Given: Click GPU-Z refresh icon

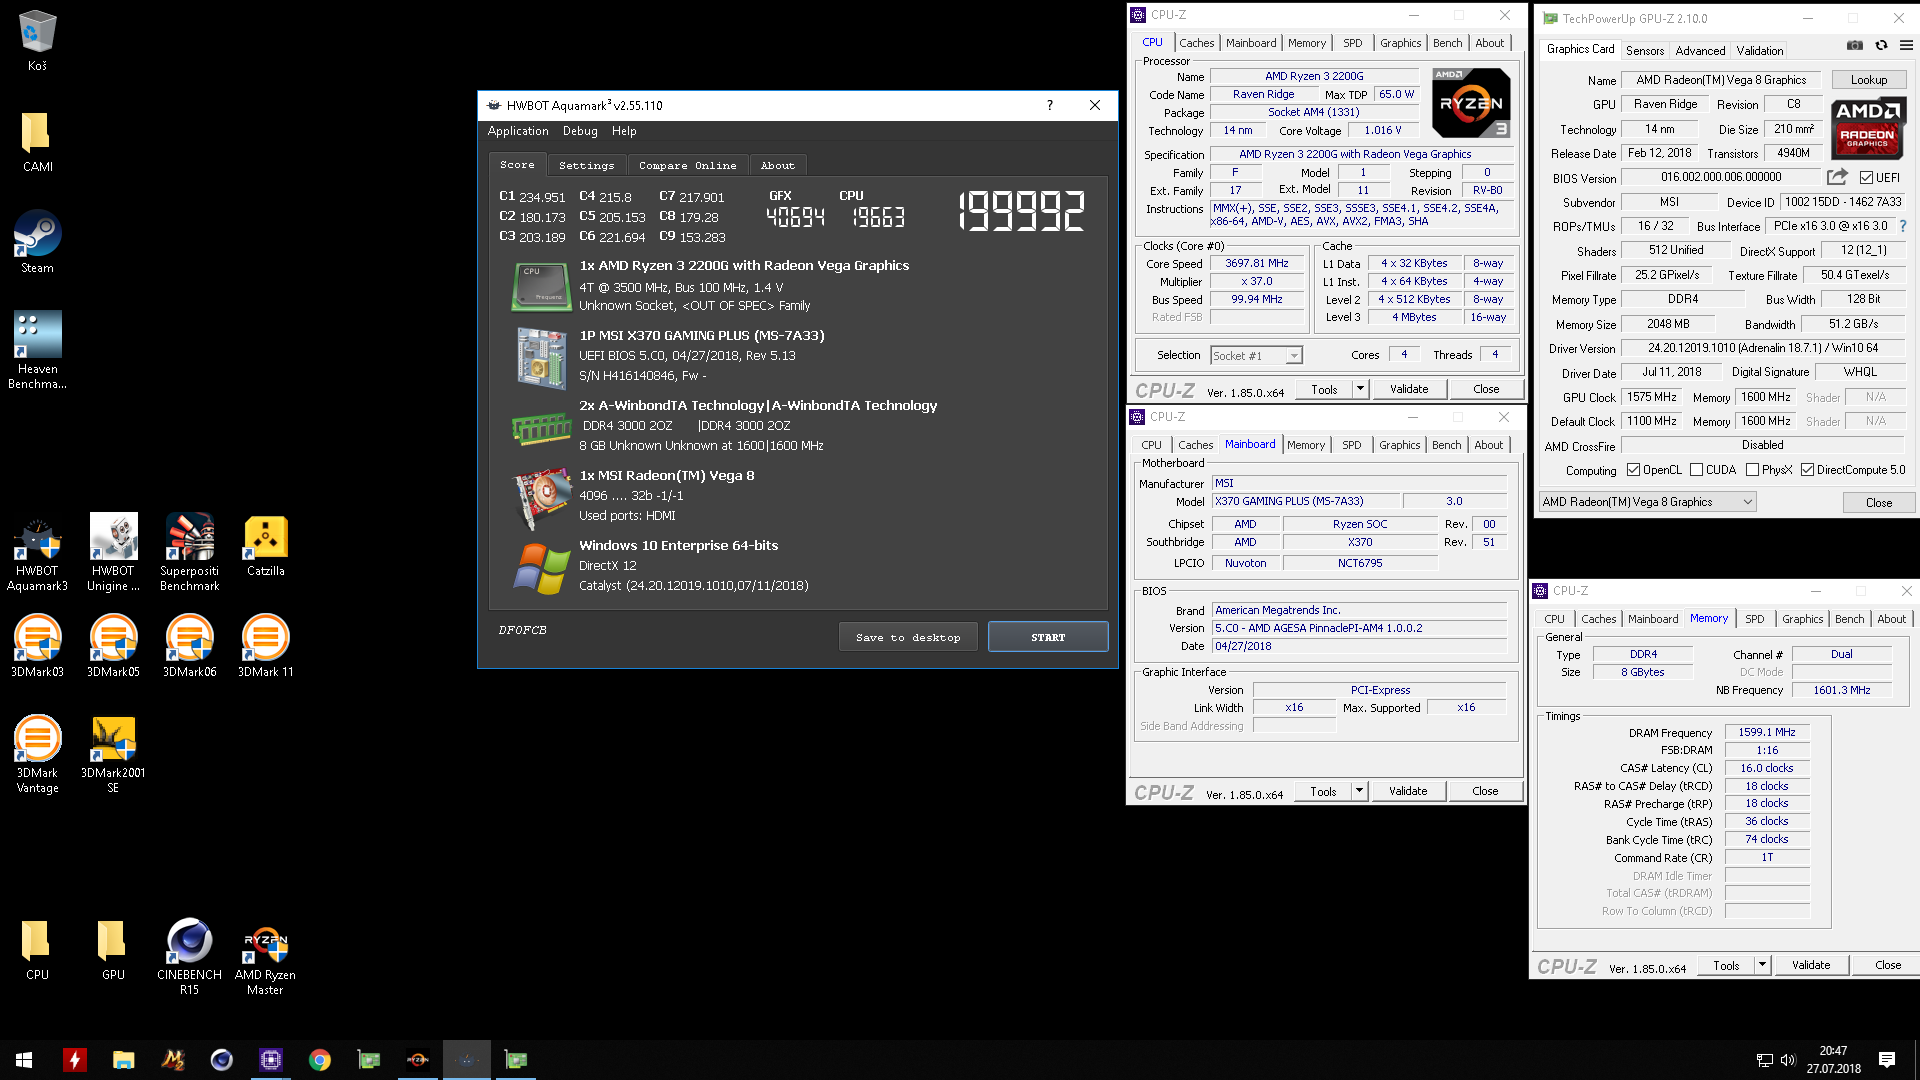Looking at the screenshot, I should (x=1881, y=46).
